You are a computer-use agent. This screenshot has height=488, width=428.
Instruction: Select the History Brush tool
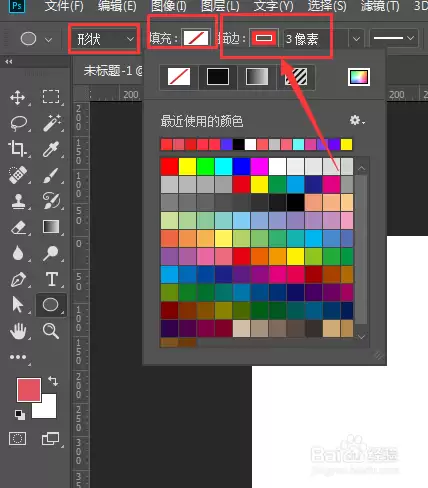pyautogui.click(x=51, y=201)
